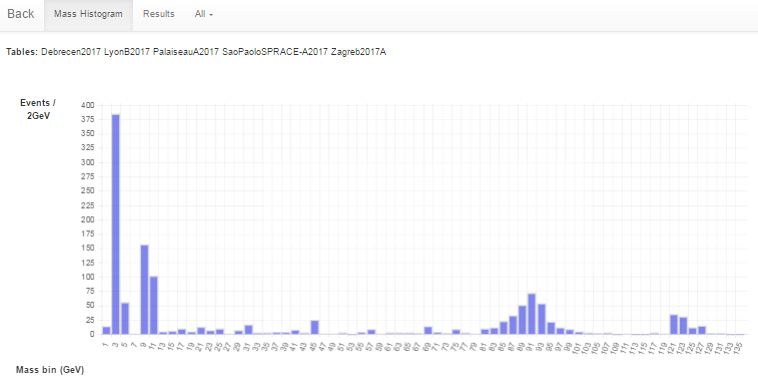This screenshot has height=381, width=758.
Task: Click the bar at mass bin 127
Action: 702,330
